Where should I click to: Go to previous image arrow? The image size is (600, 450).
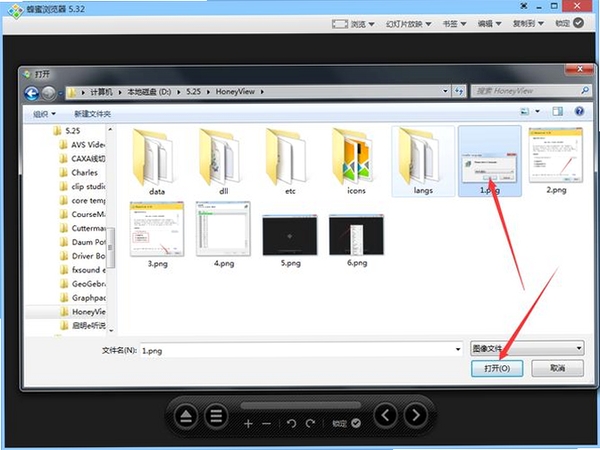click(385, 415)
